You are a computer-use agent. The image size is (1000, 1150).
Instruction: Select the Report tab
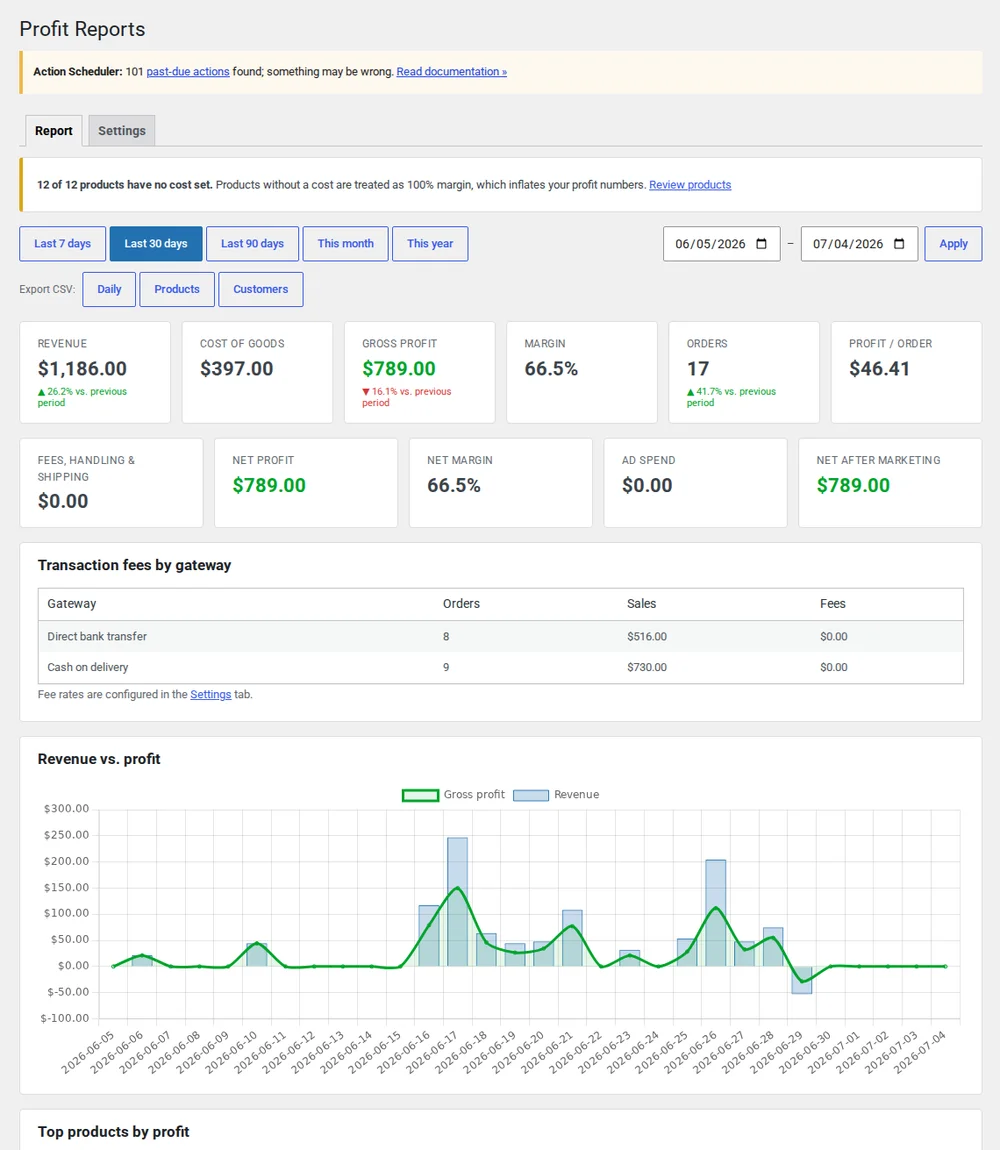[x=54, y=131]
